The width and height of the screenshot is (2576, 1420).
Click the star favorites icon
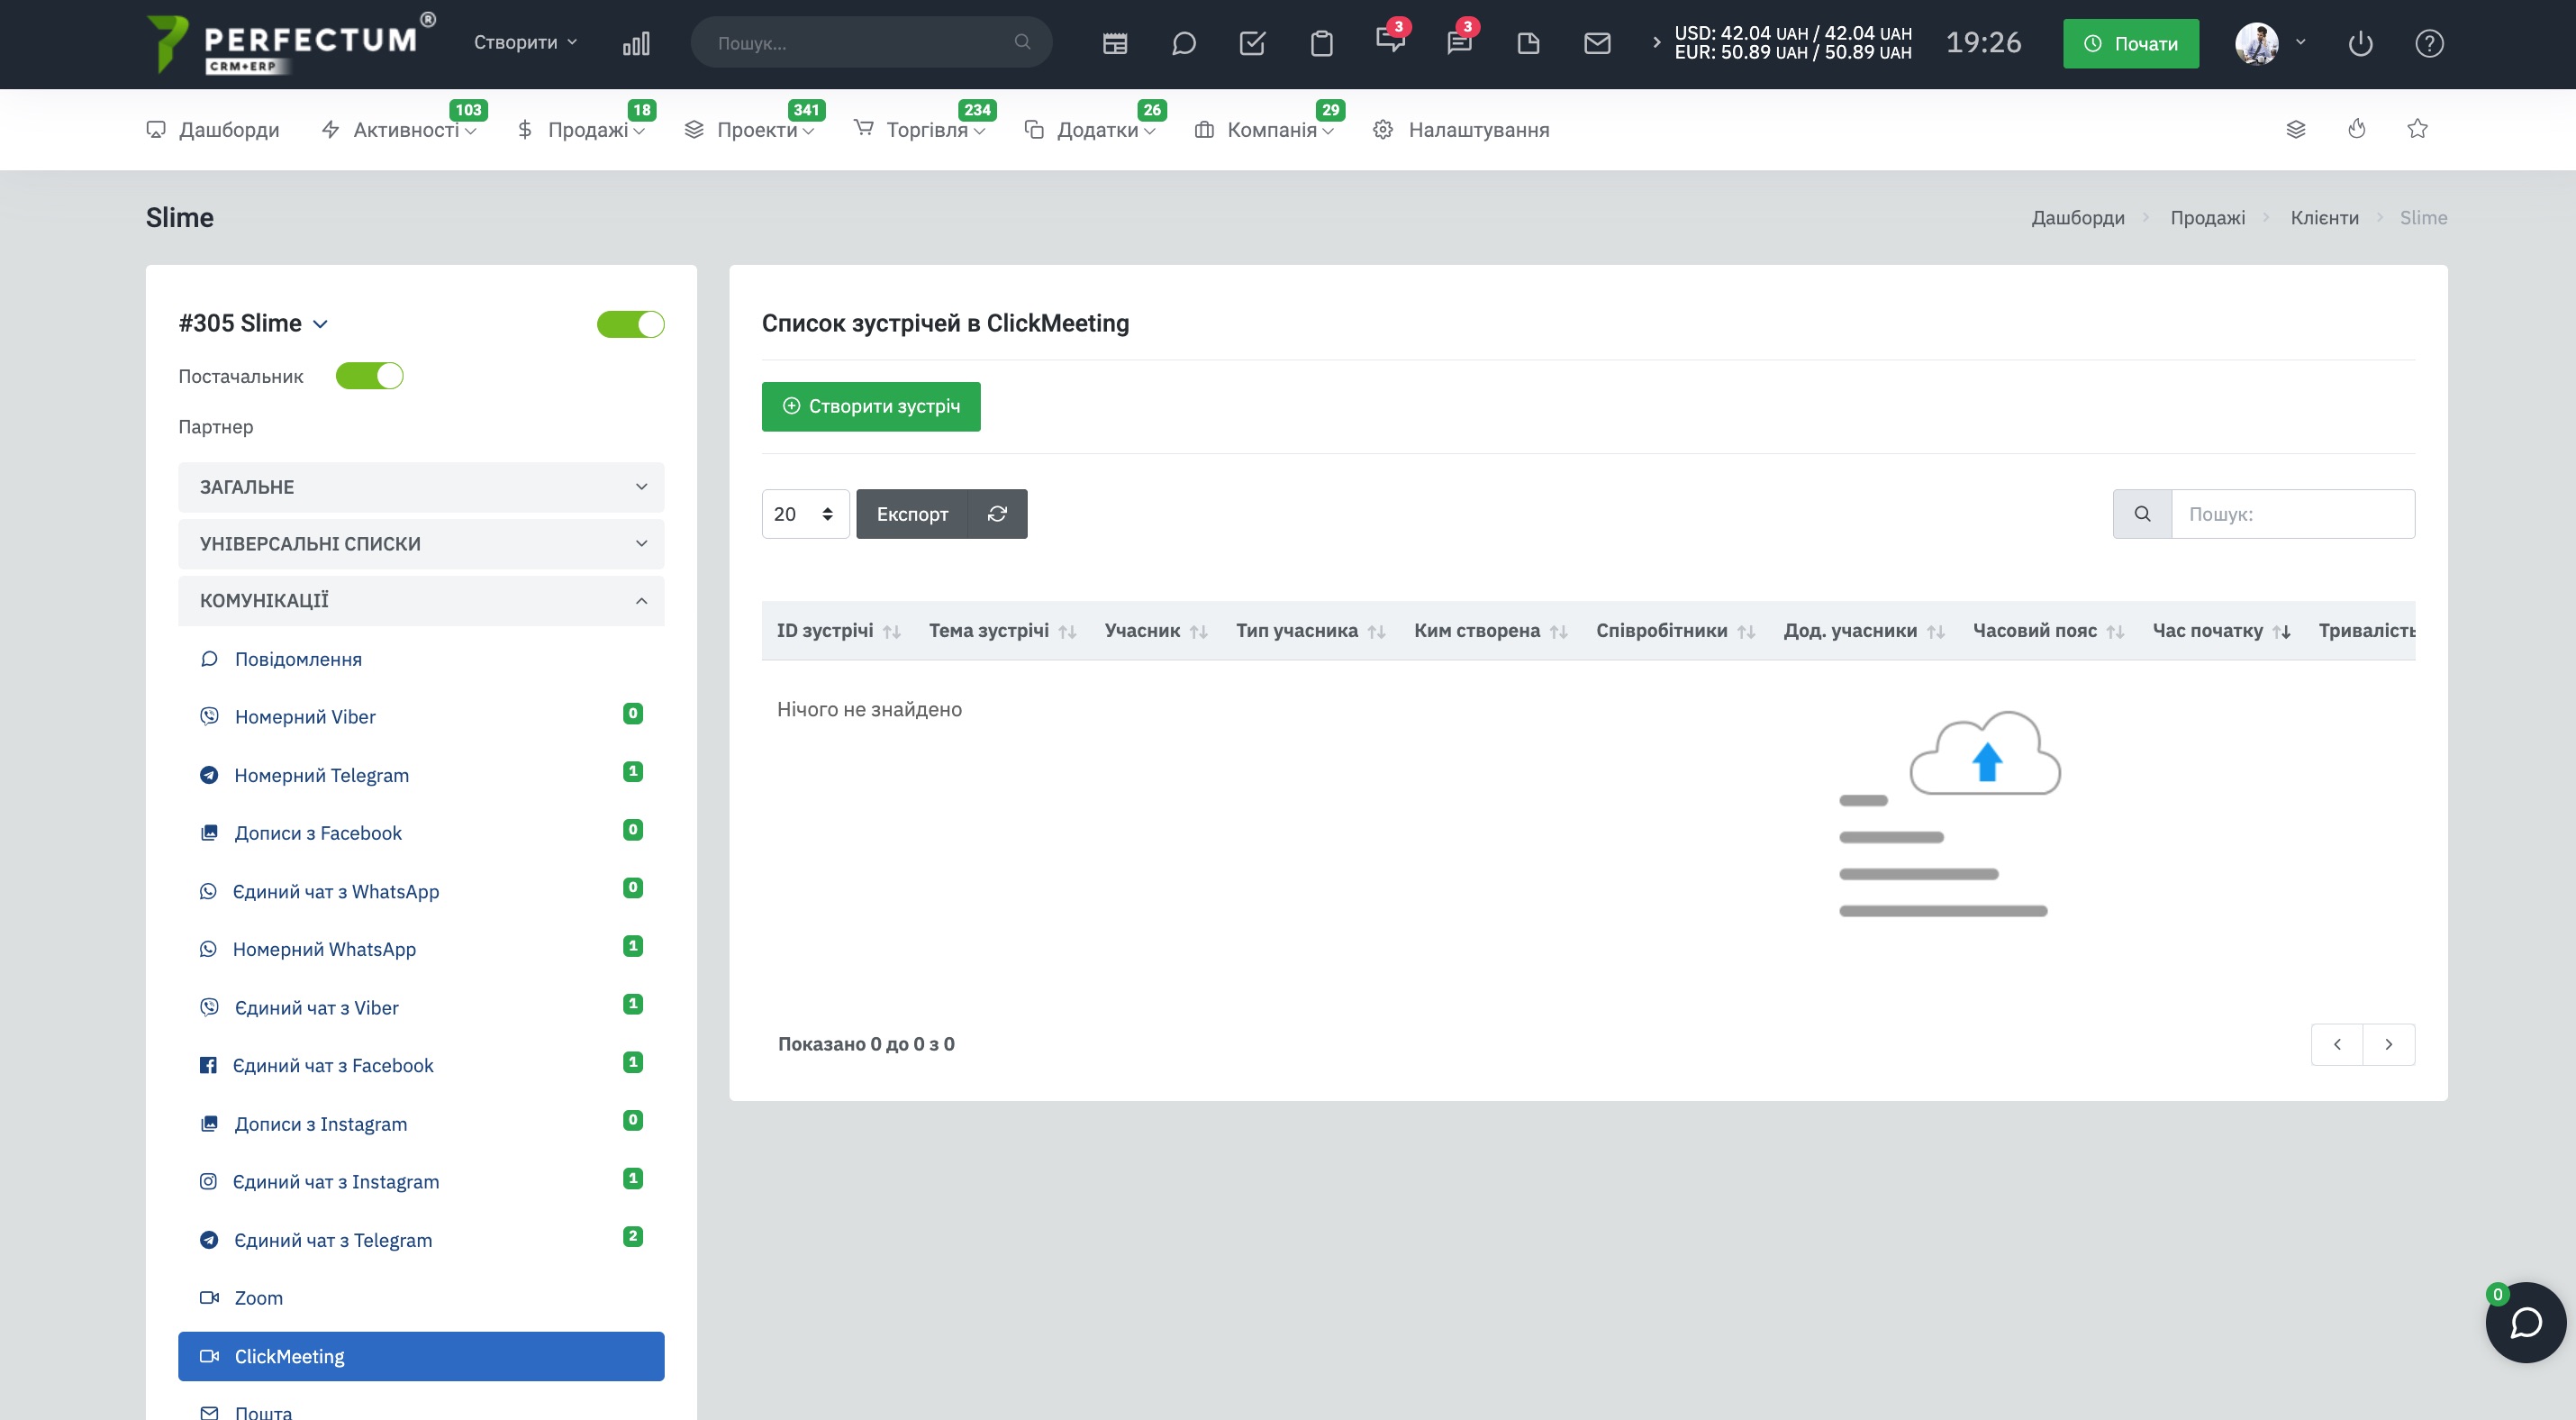[2417, 128]
